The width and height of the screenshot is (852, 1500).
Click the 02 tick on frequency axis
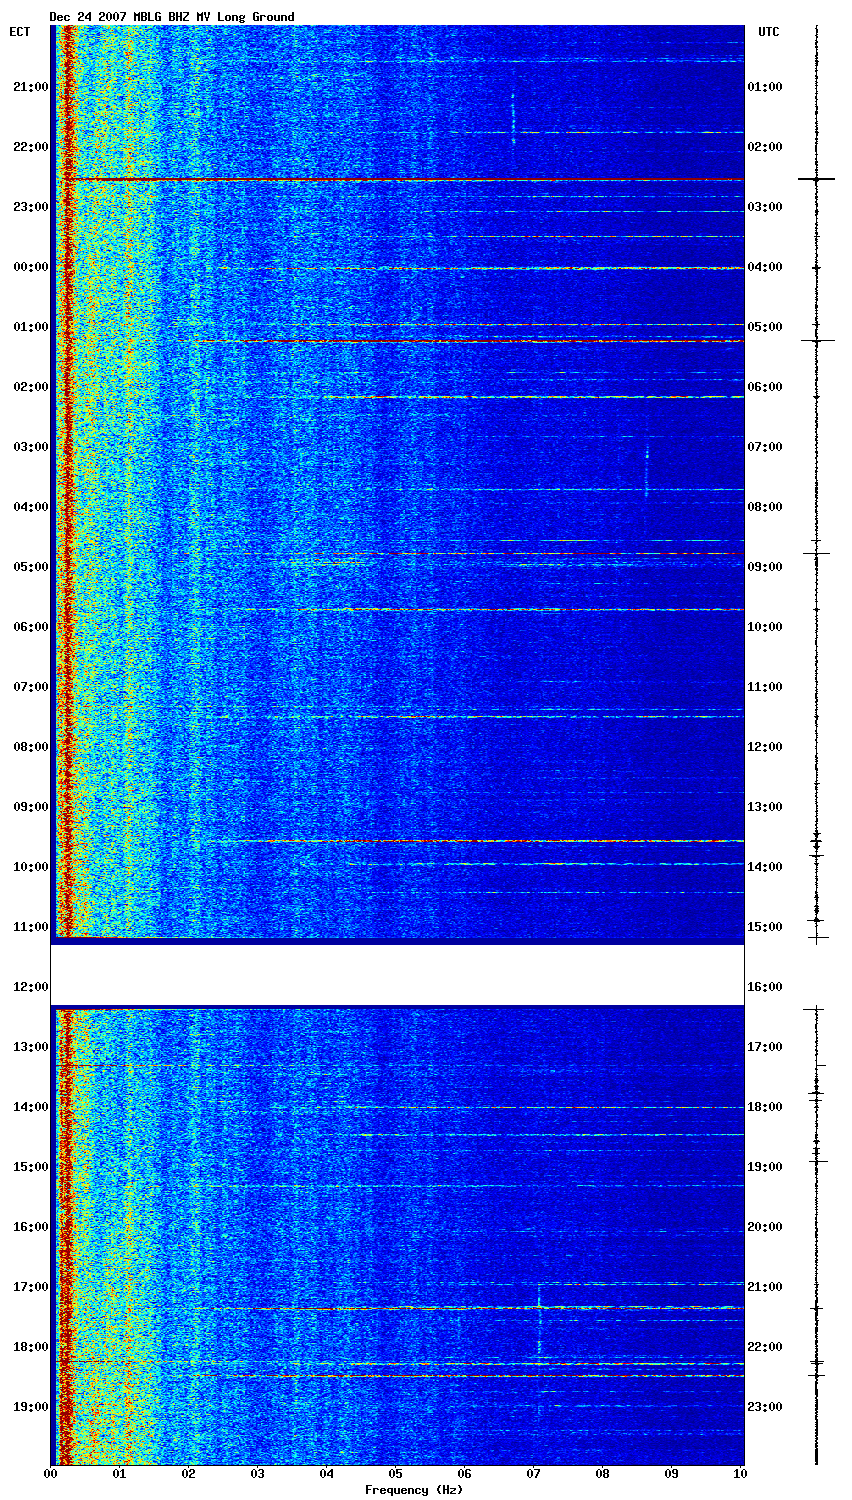pyautogui.click(x=188, y=1474)
